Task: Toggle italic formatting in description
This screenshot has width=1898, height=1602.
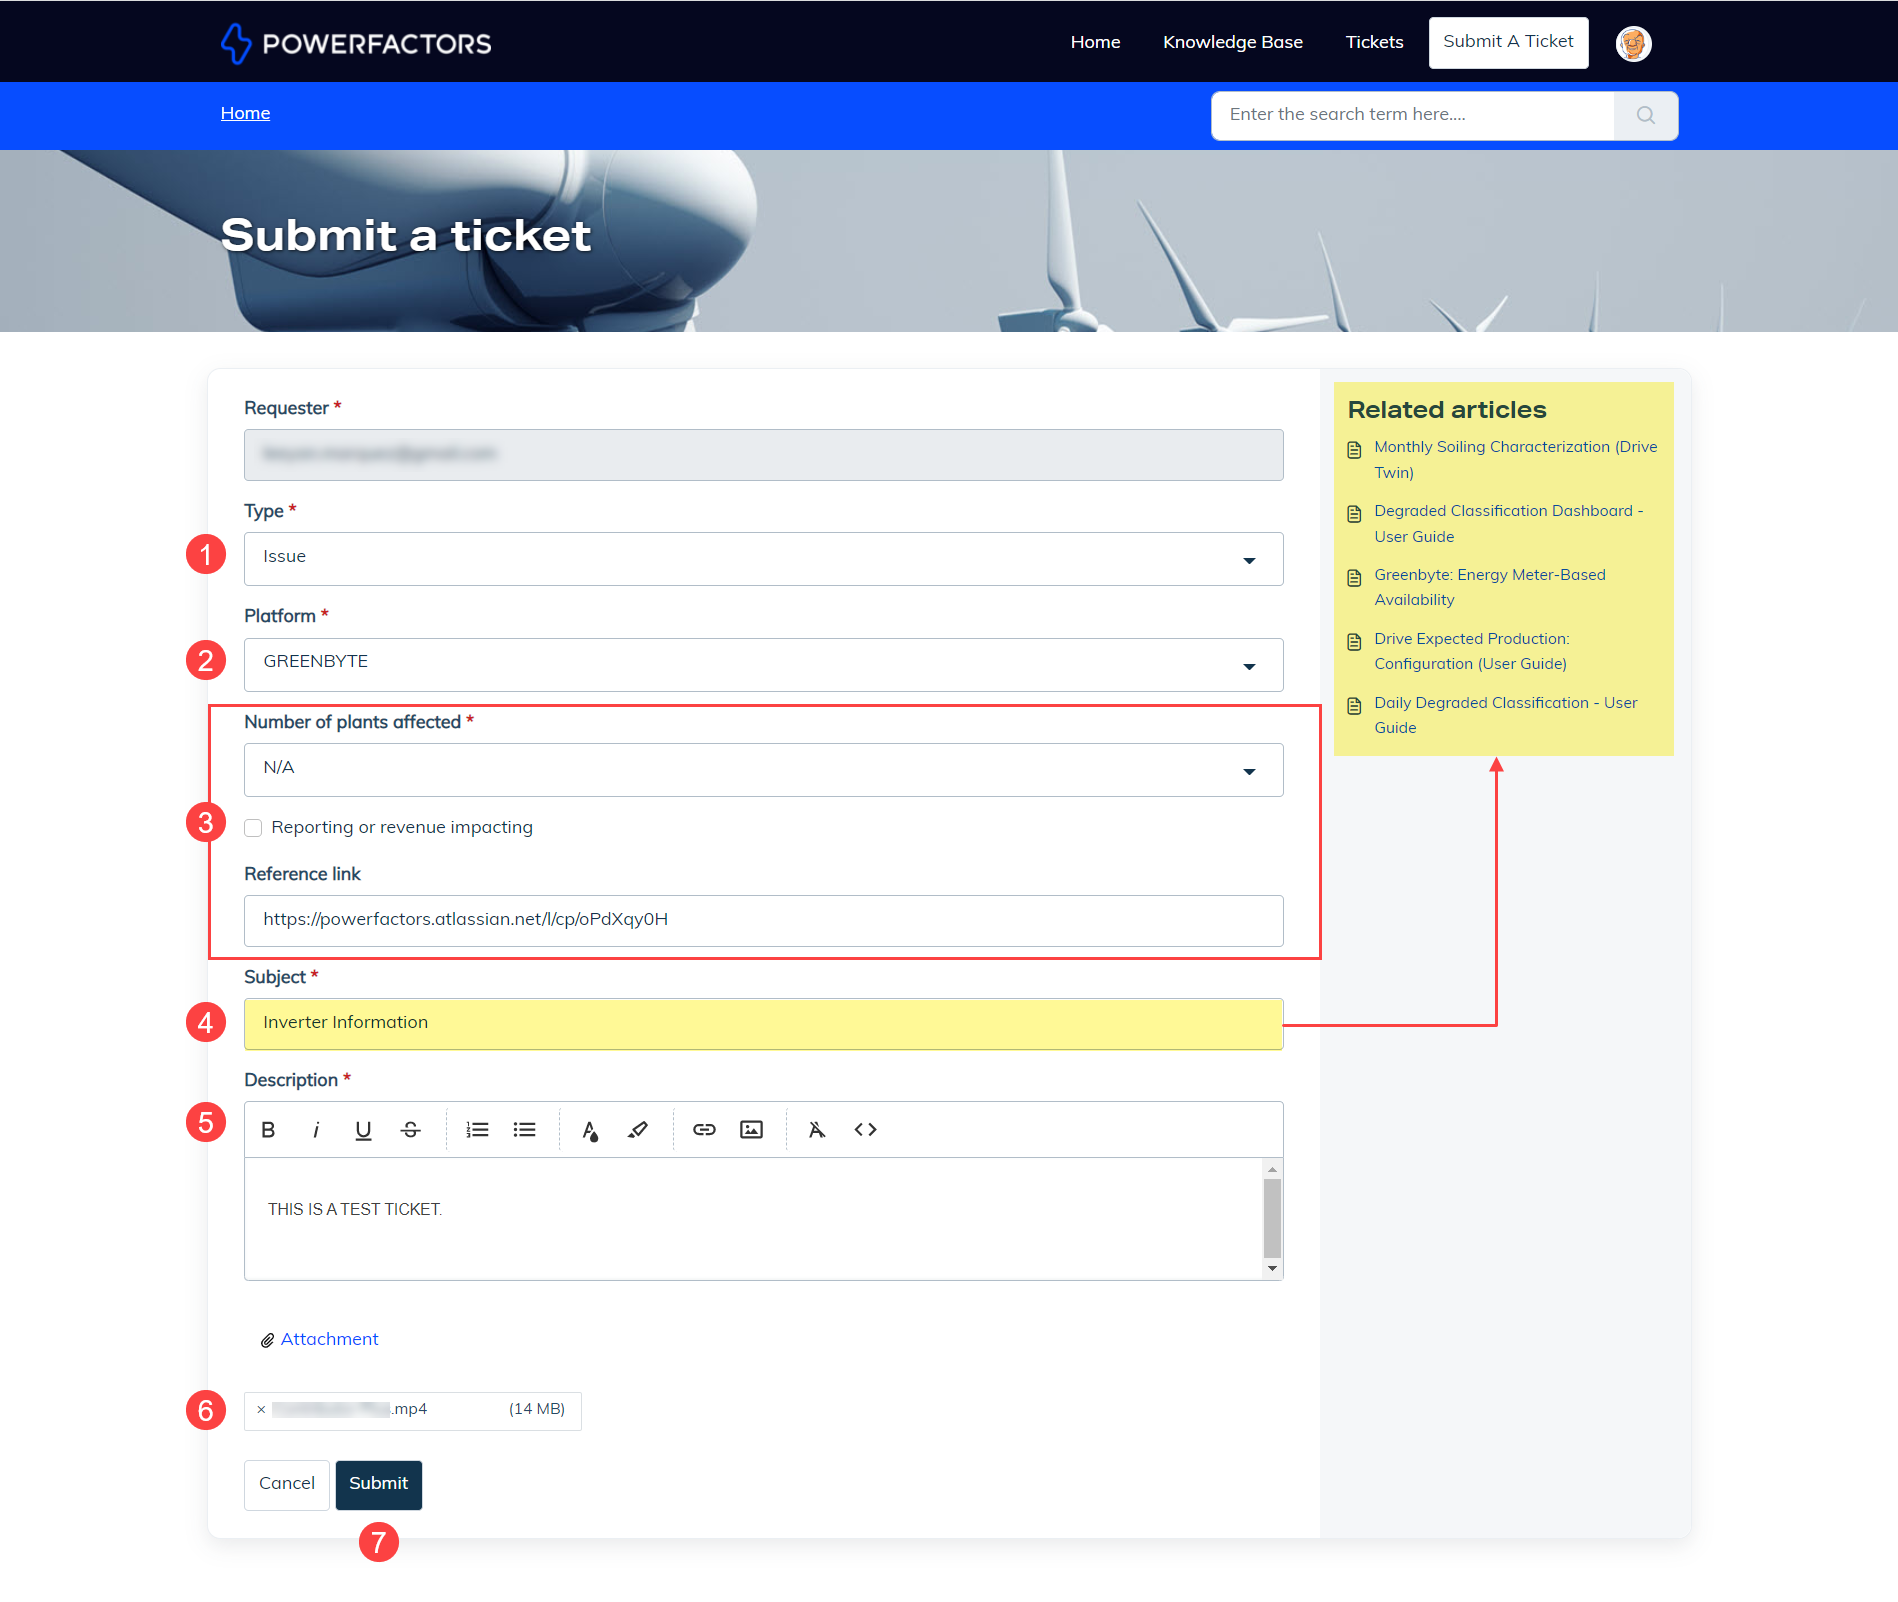Action: click(x=316, y=1129)
